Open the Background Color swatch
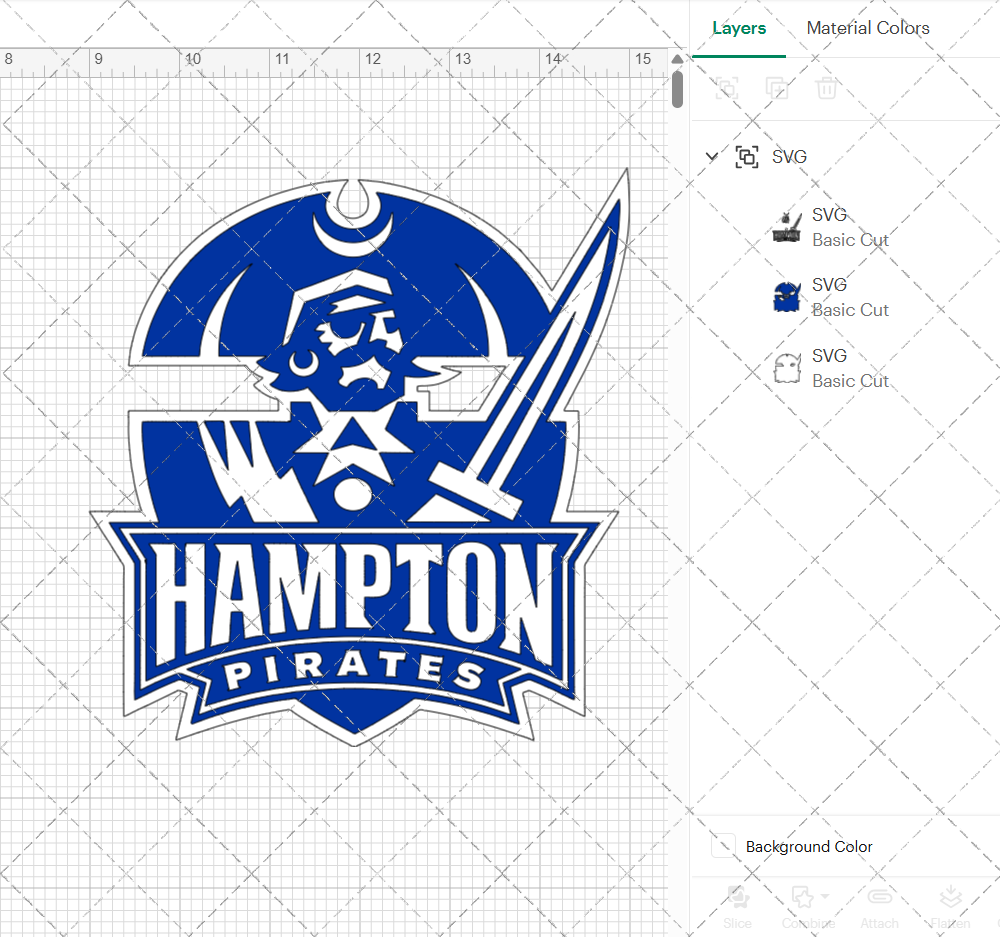Screen dimensions: 1000x937 pyautogui.click(x=723, y=846)
